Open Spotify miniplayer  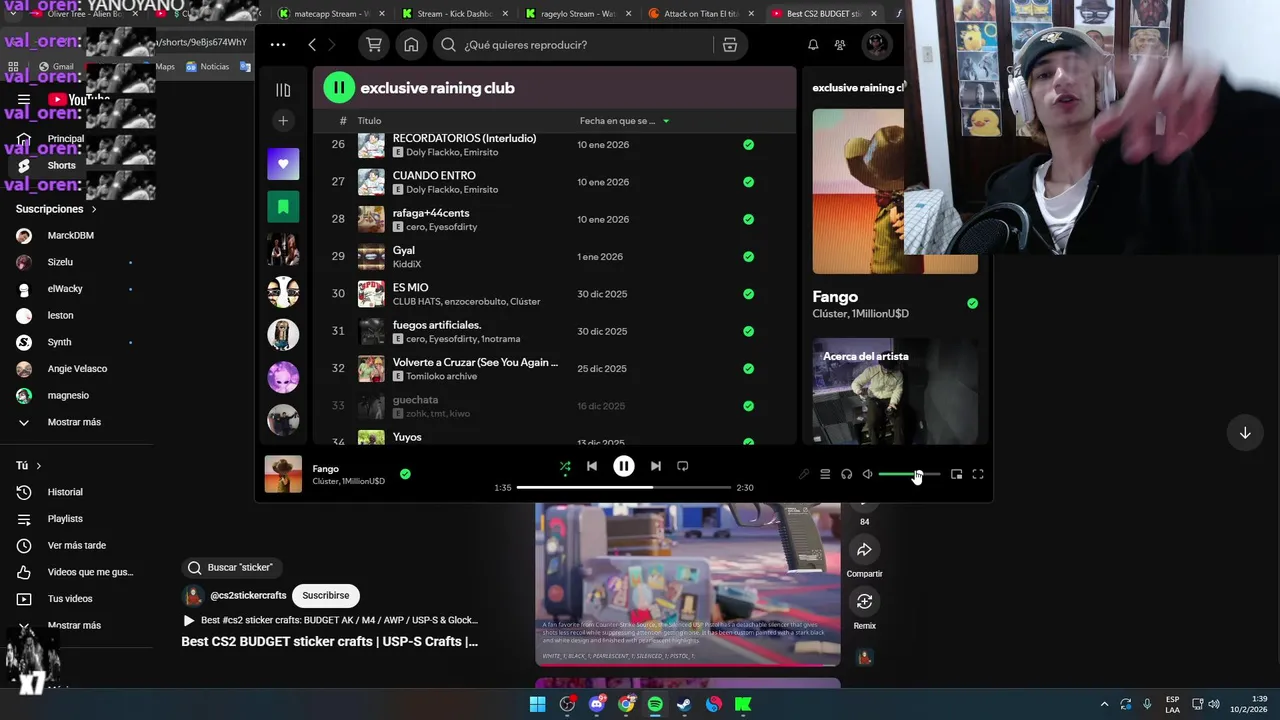pyautogui.click(x=956, y=474)
